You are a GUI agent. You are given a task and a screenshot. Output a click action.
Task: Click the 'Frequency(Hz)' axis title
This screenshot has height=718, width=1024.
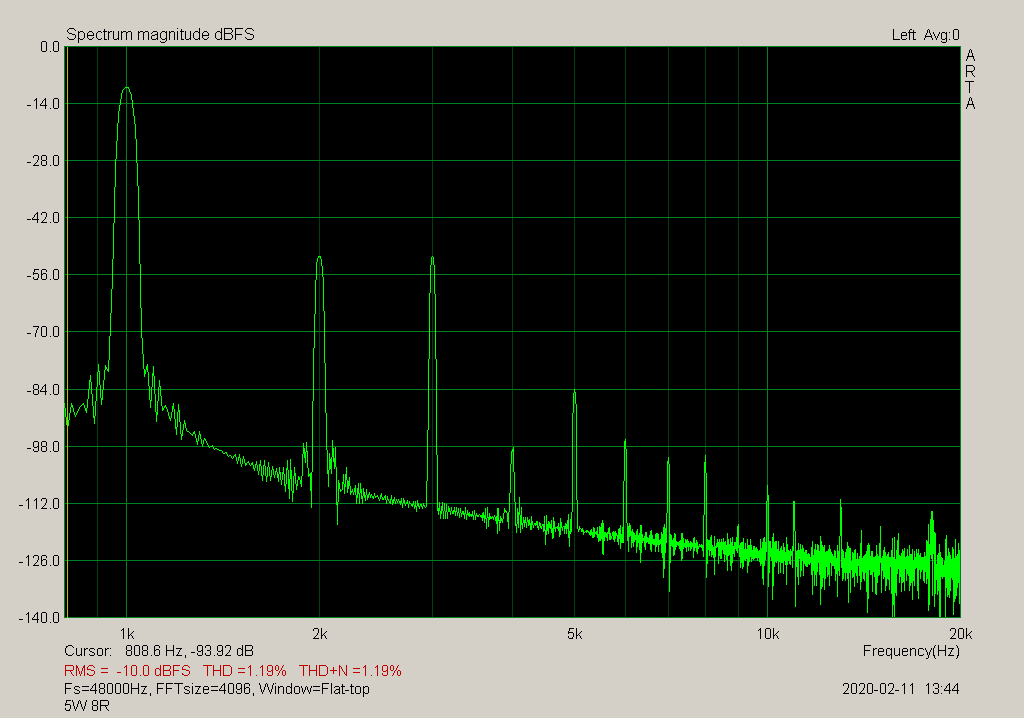911,651
